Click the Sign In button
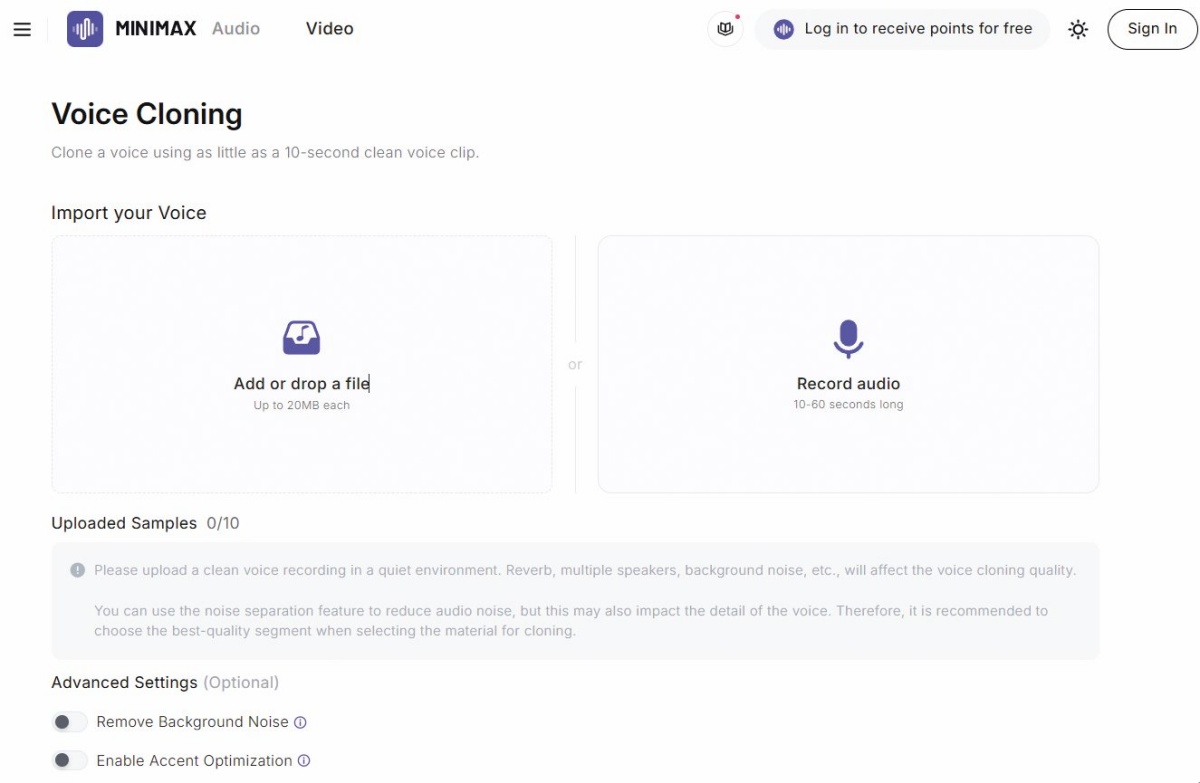Image resolution: width=1200 pixels, height=783 pixels. pyautogui.click(x=1152, y=29)
